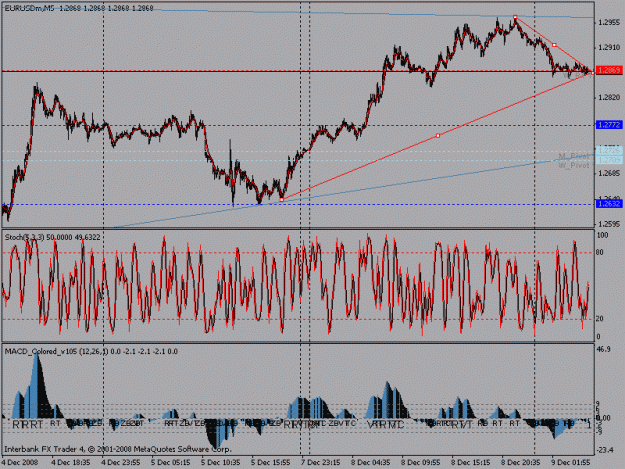Click the M_Pivot label on the chart

click(x=574, y=156)
